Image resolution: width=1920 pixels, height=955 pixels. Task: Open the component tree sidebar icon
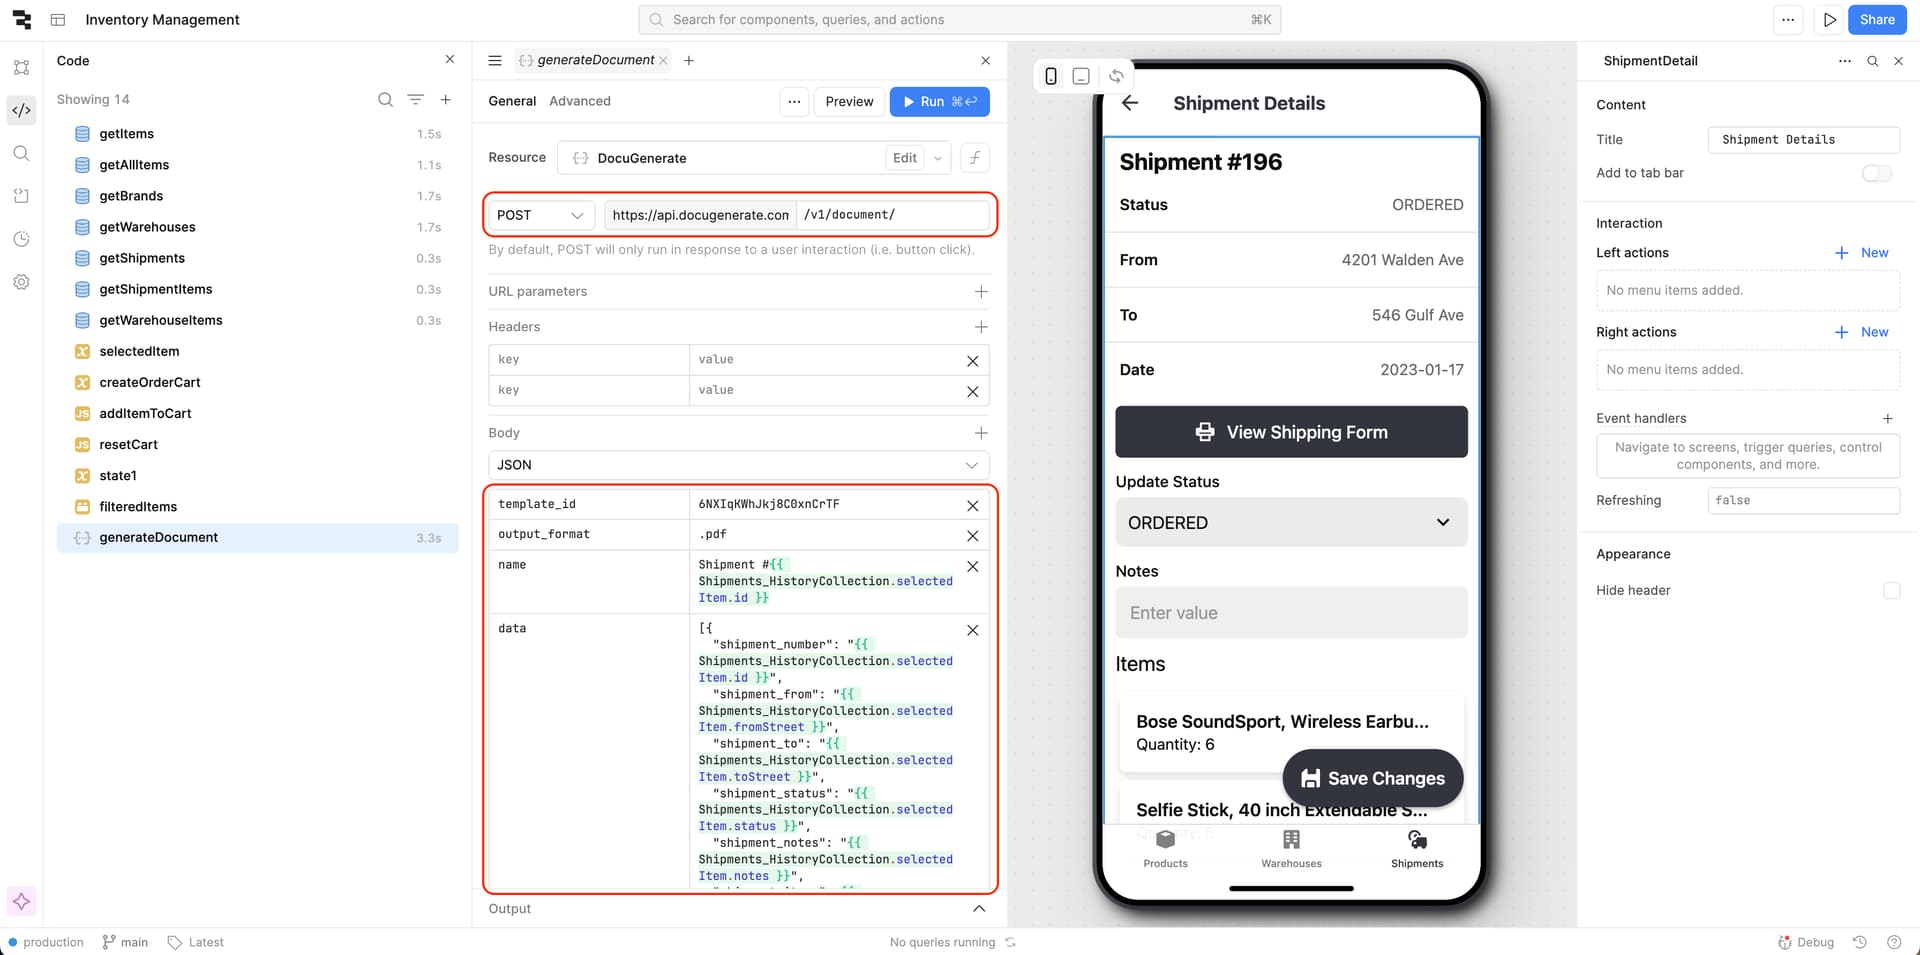21,68
